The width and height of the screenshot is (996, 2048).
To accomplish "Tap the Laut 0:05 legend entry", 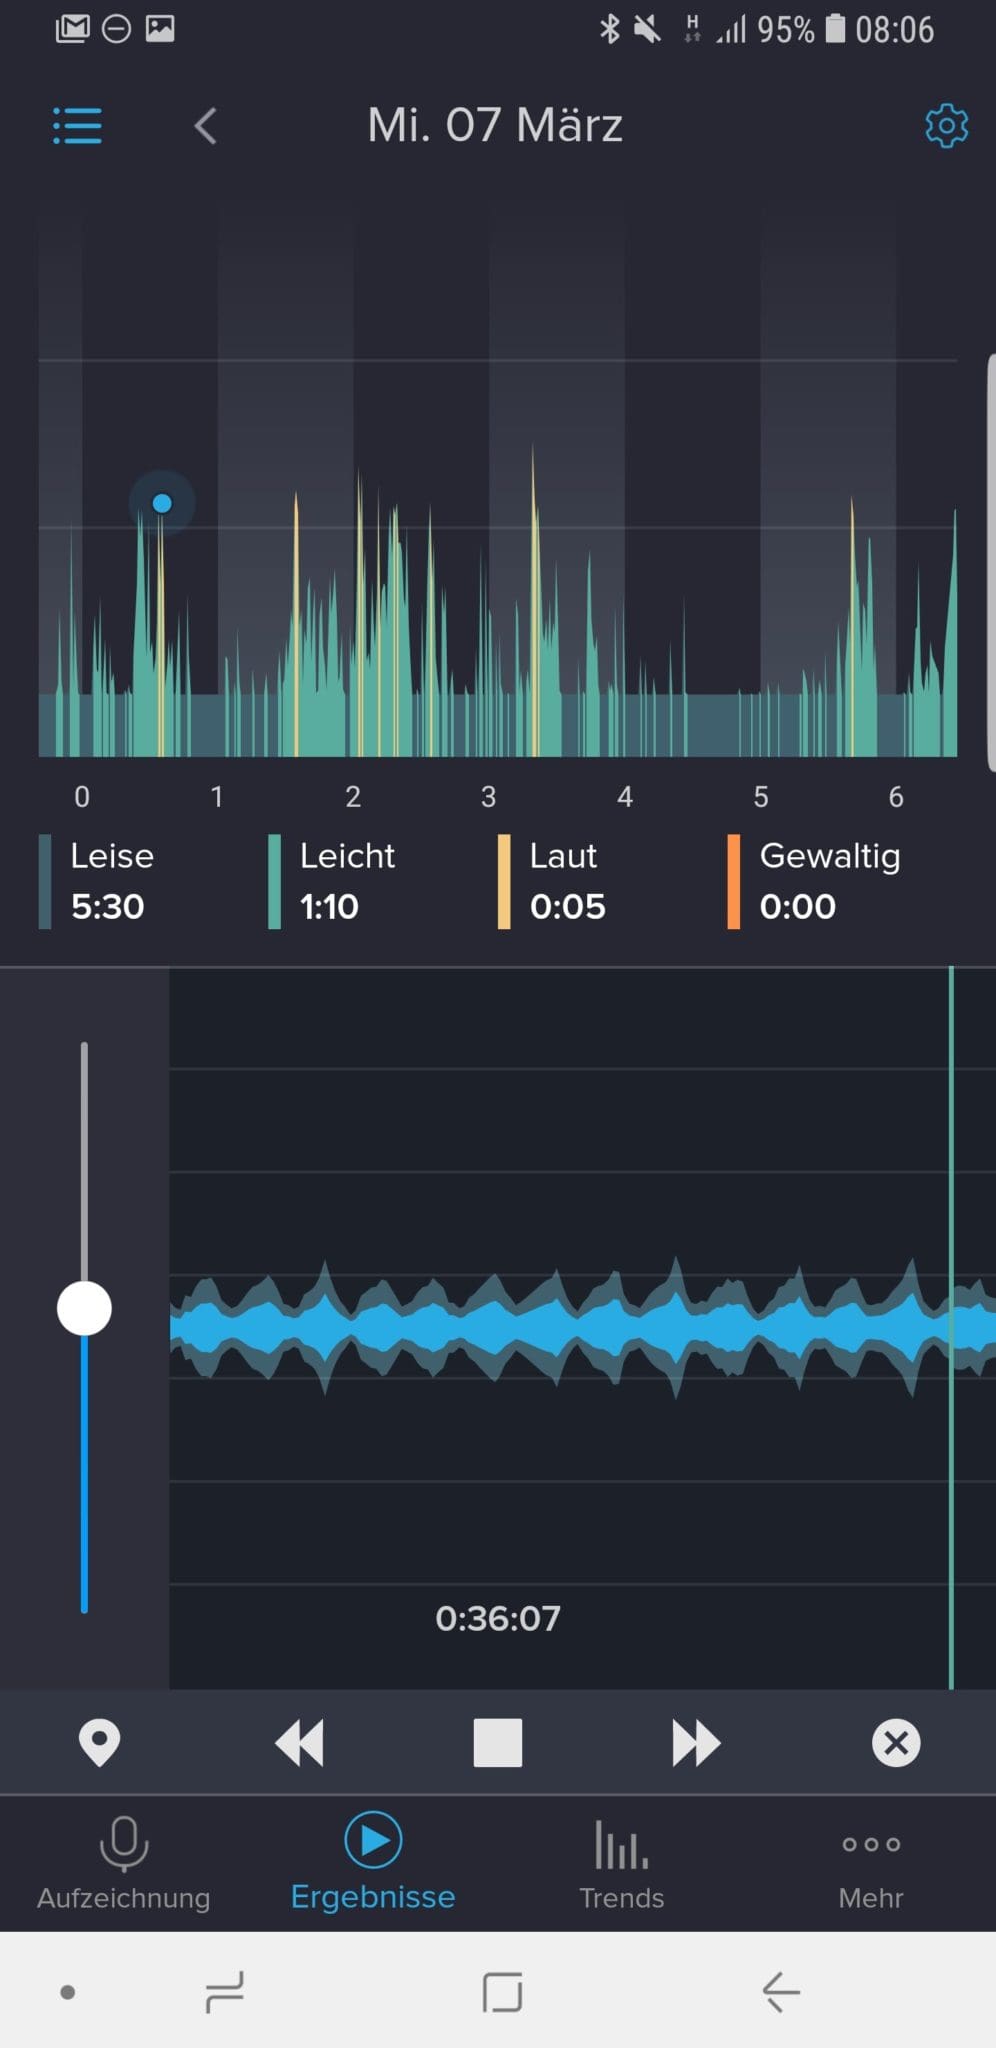I will (566, 881).
